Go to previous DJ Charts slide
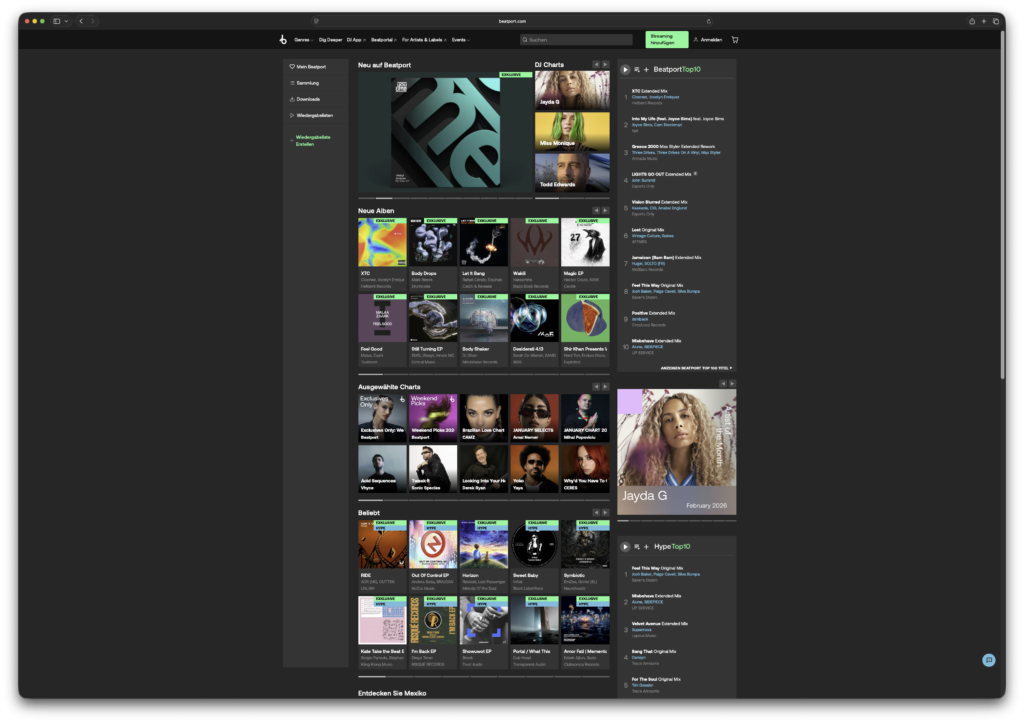Image resolution: width=1024 pixels, height=723 pixels. coord(596,65)
